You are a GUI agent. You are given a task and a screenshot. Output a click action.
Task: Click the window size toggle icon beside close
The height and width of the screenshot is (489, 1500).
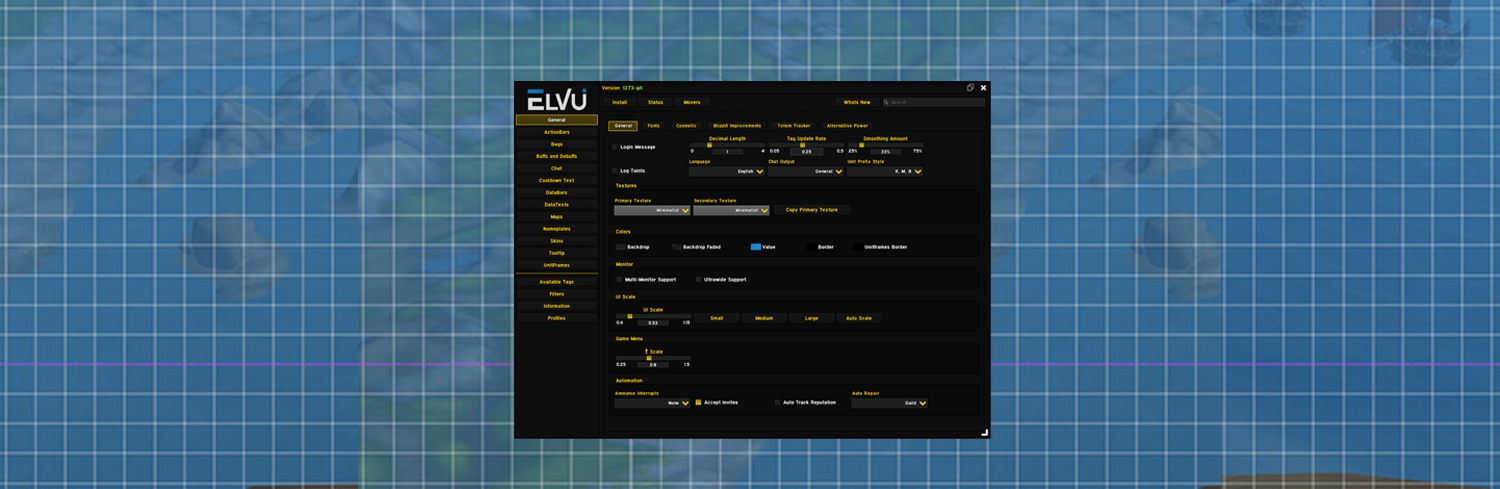click(x=970, y=88)
